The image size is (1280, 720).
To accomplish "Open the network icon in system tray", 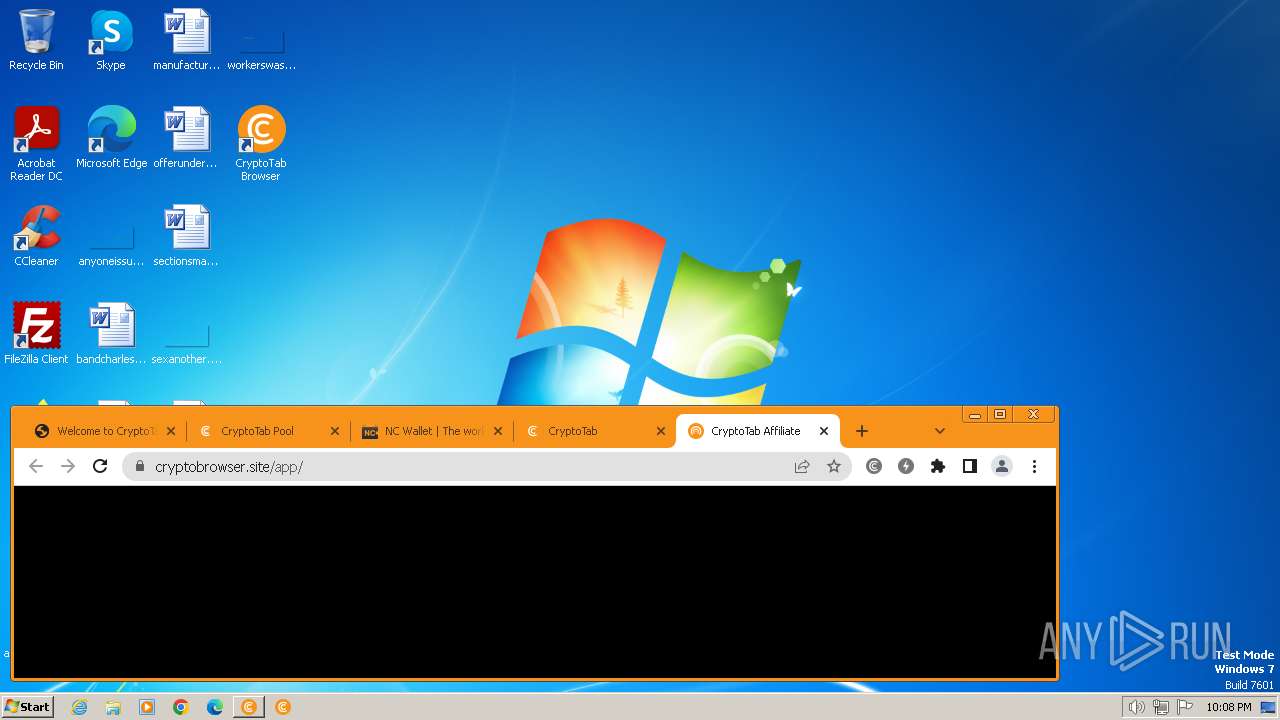I will [x=1161, y=707].
